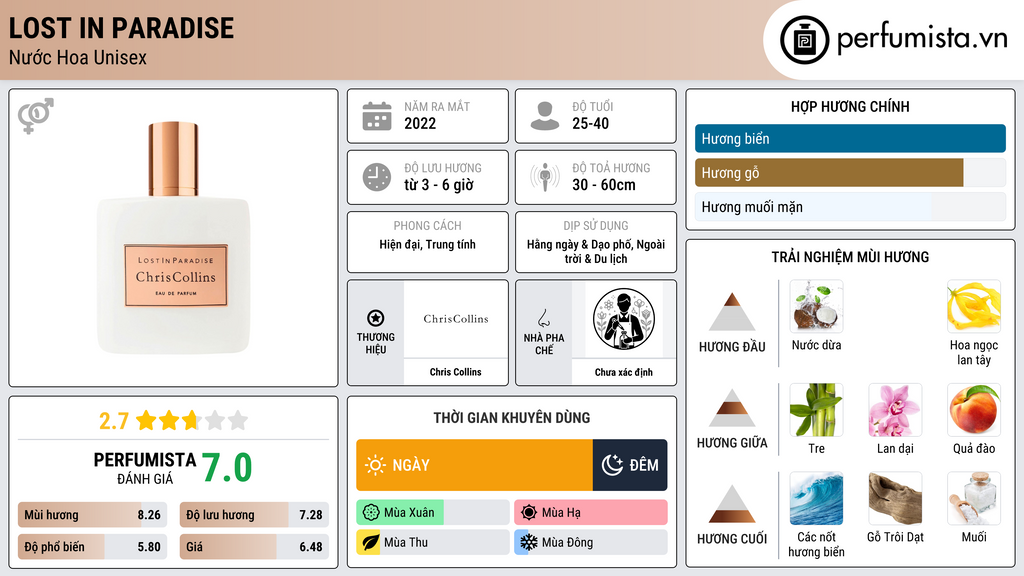This screenshot has height=576, width=1024.
Task: Click the sillage value 30 - 60cm
Action: 604,185
